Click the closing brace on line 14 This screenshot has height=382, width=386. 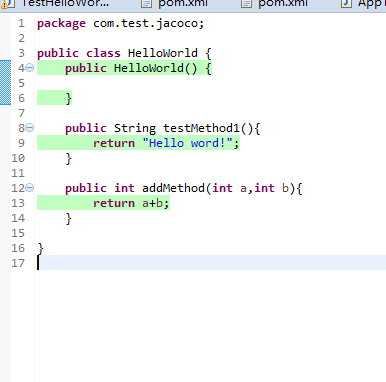click(x=69, y=218)
